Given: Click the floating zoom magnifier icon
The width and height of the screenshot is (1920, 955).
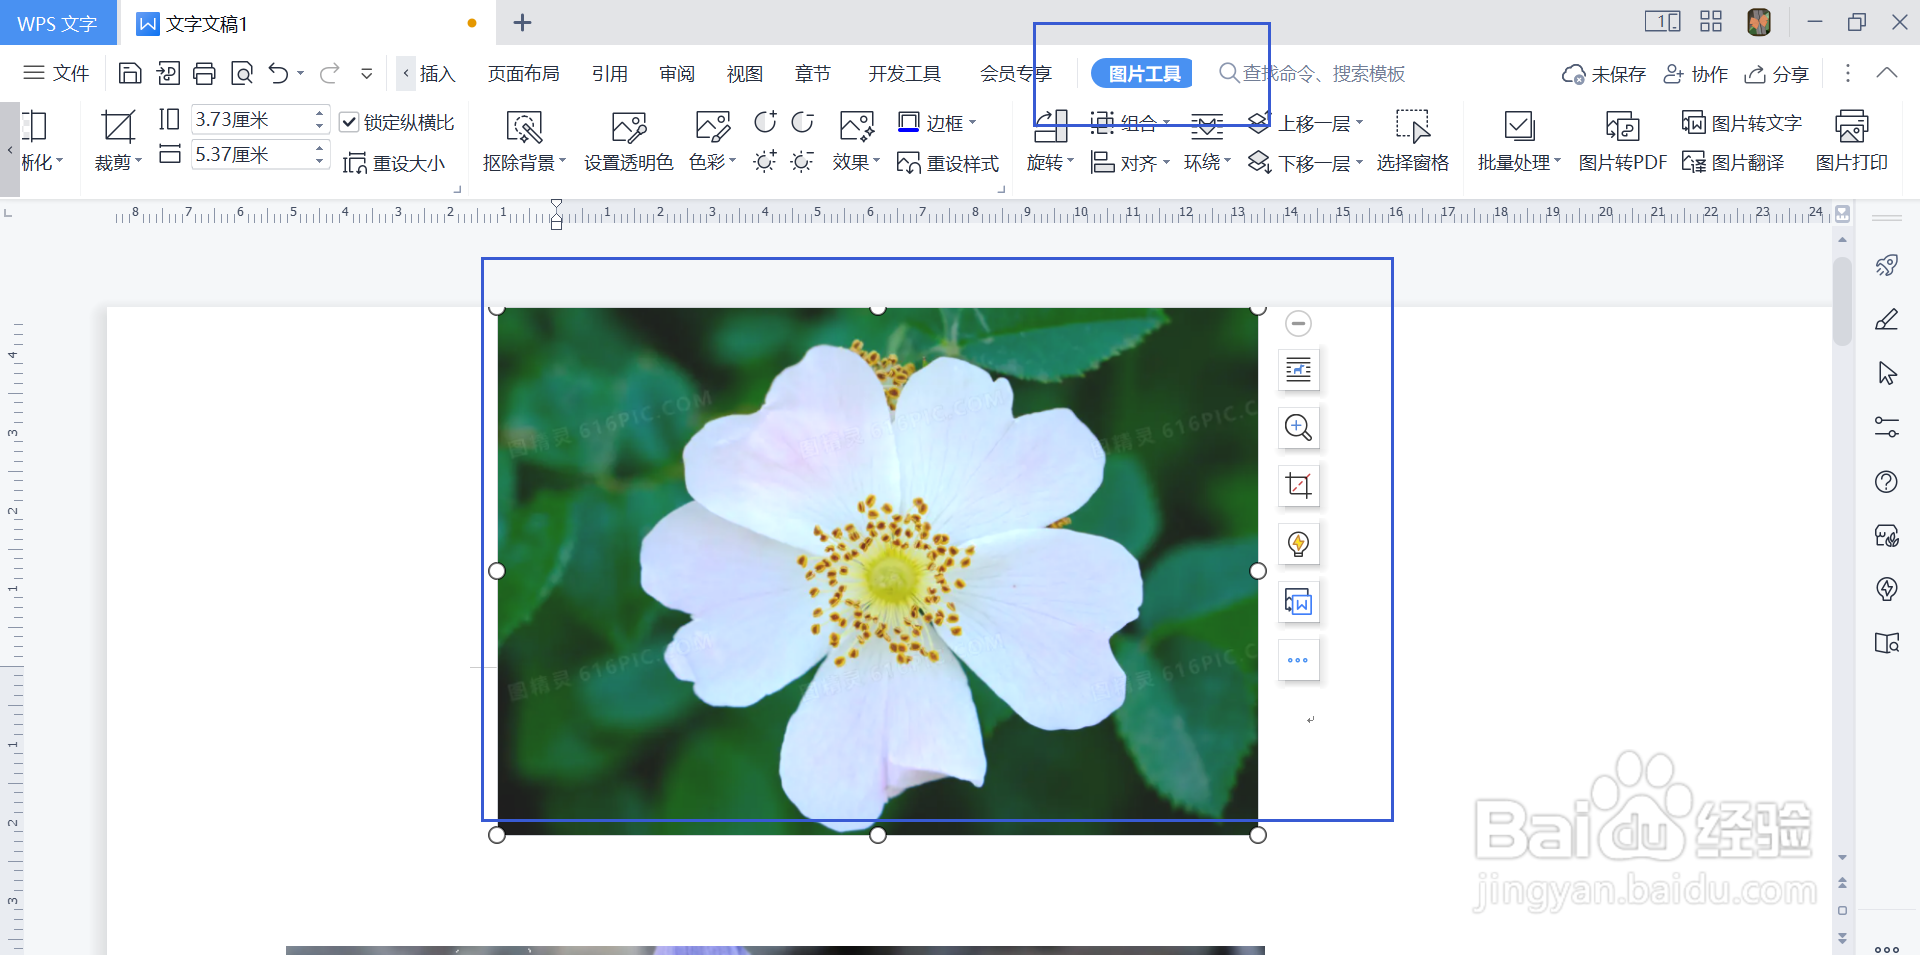Looking at the screenshot, I should 1298,428.
